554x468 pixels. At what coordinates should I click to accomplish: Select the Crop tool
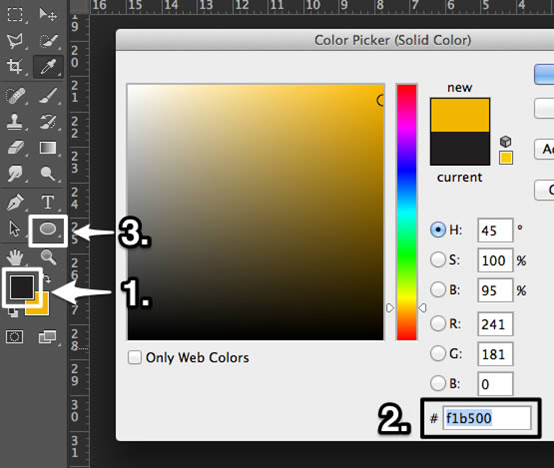(x=15, y=66)
